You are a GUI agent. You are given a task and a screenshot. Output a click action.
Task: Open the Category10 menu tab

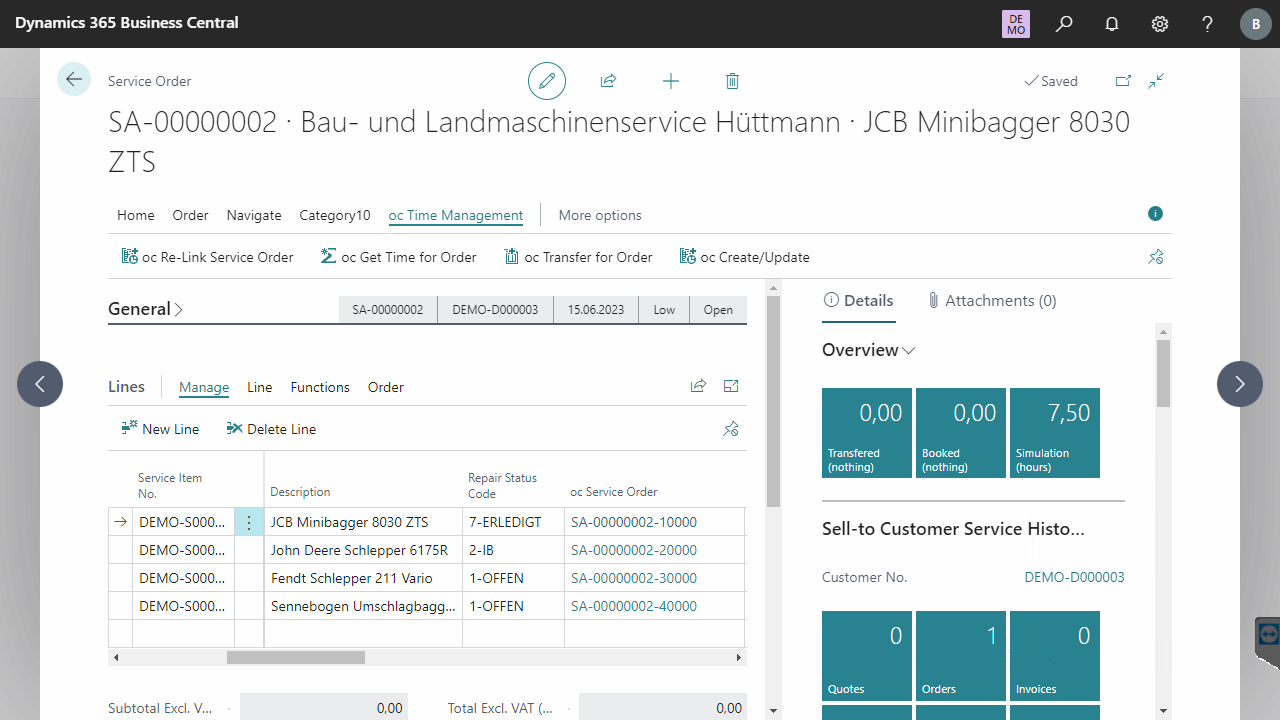tap(335, 215)
